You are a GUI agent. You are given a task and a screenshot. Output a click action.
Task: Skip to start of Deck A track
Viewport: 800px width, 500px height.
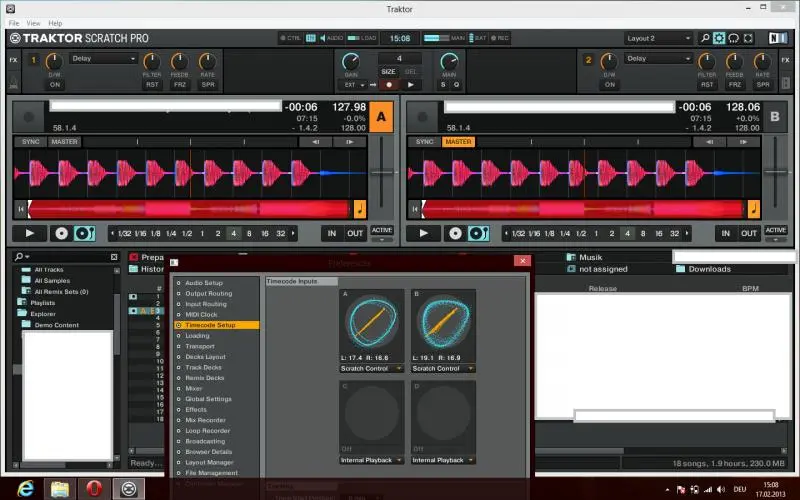pos(20,209)
